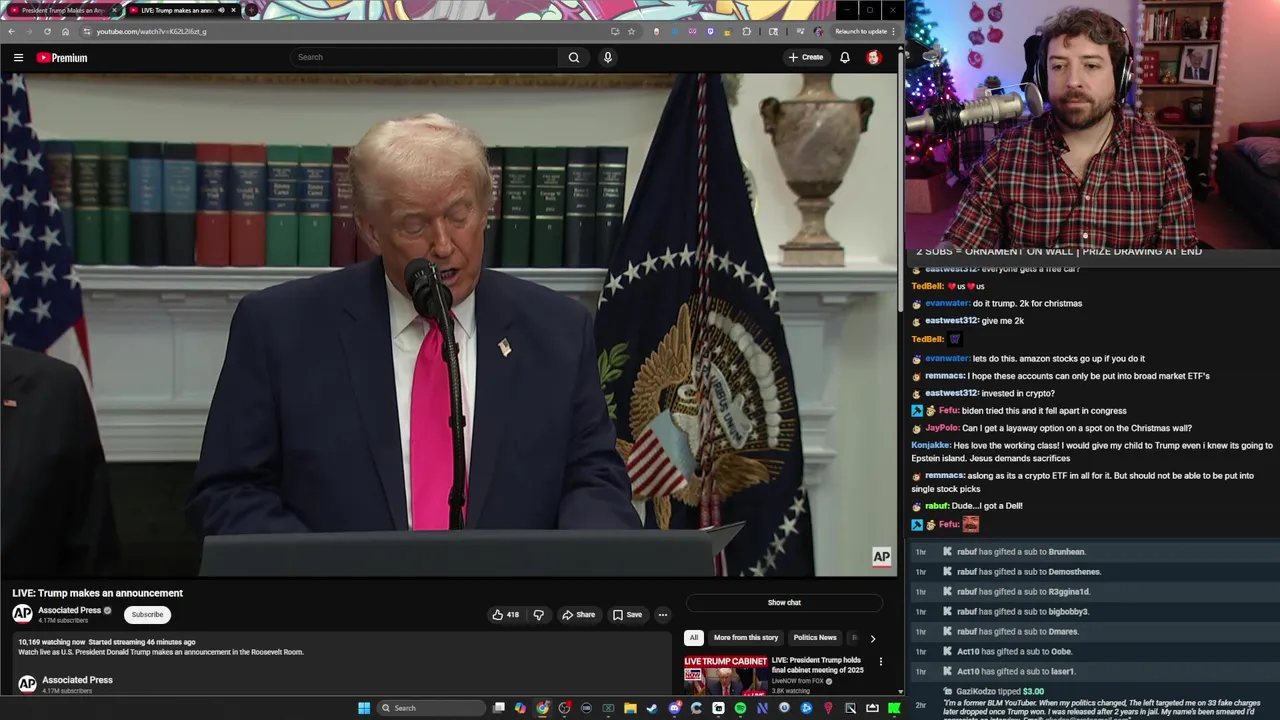Click GaziKodzo tipped $3.00 entry

pos(999,692)
